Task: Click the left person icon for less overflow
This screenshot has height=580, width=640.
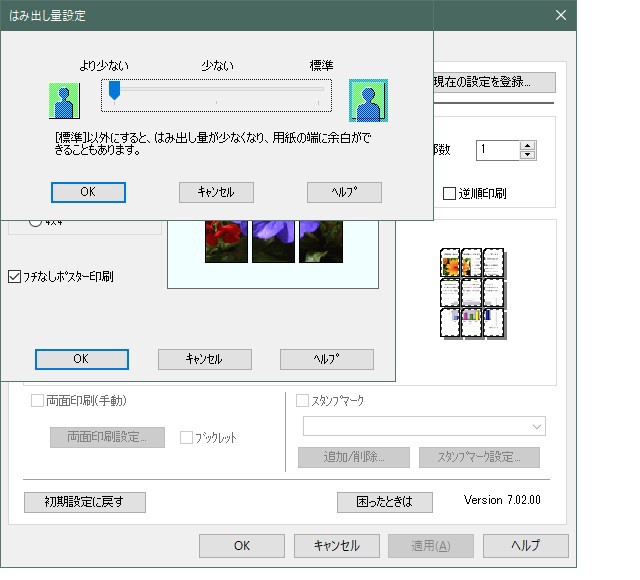Action: 65,101
